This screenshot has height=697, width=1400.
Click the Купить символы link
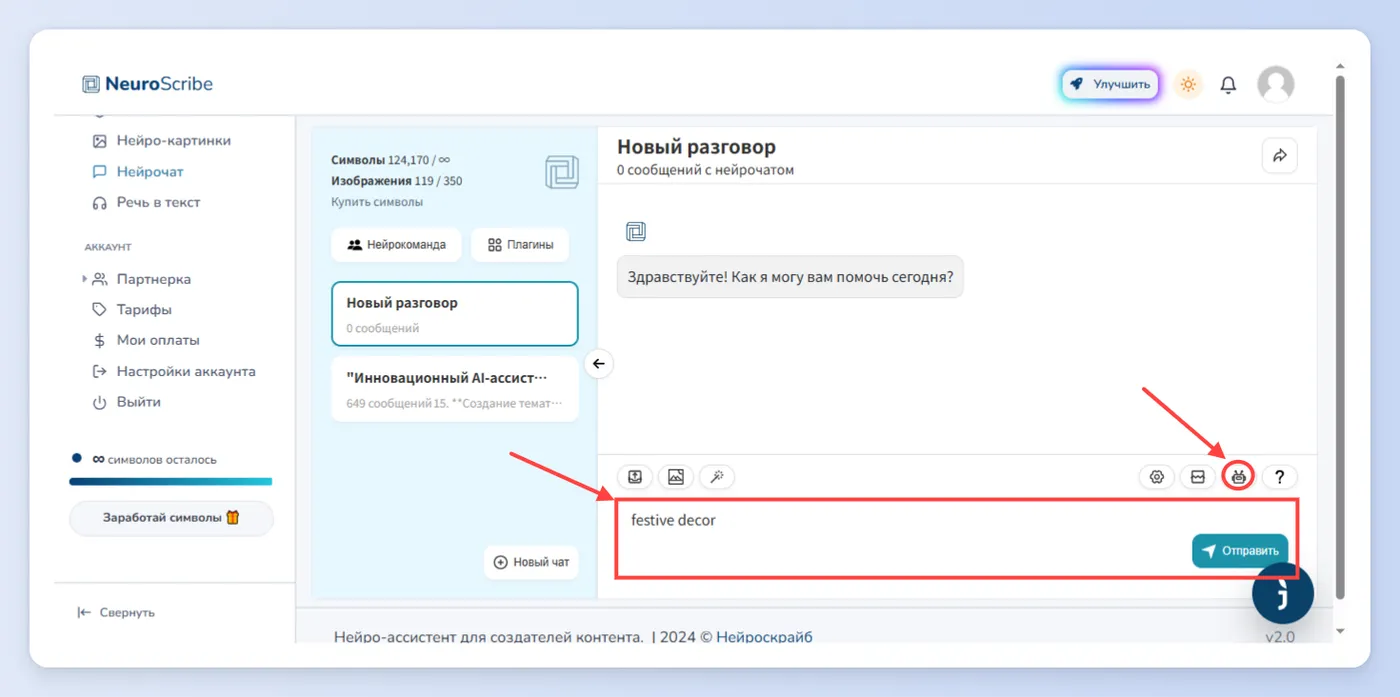pyautogui.click(x=377, y=202)
